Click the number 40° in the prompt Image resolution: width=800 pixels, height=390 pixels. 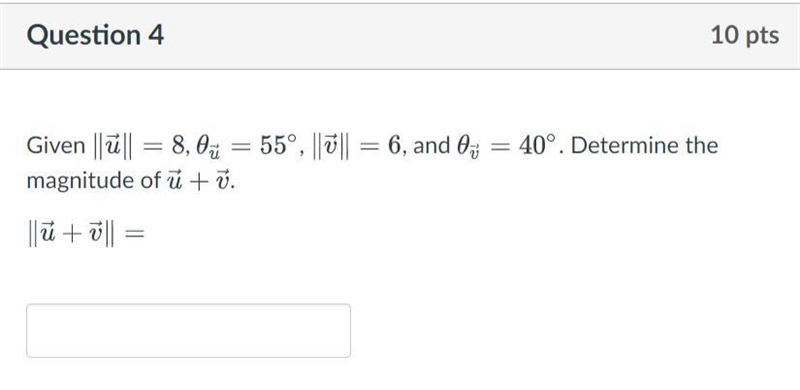(x=537, y=145)
